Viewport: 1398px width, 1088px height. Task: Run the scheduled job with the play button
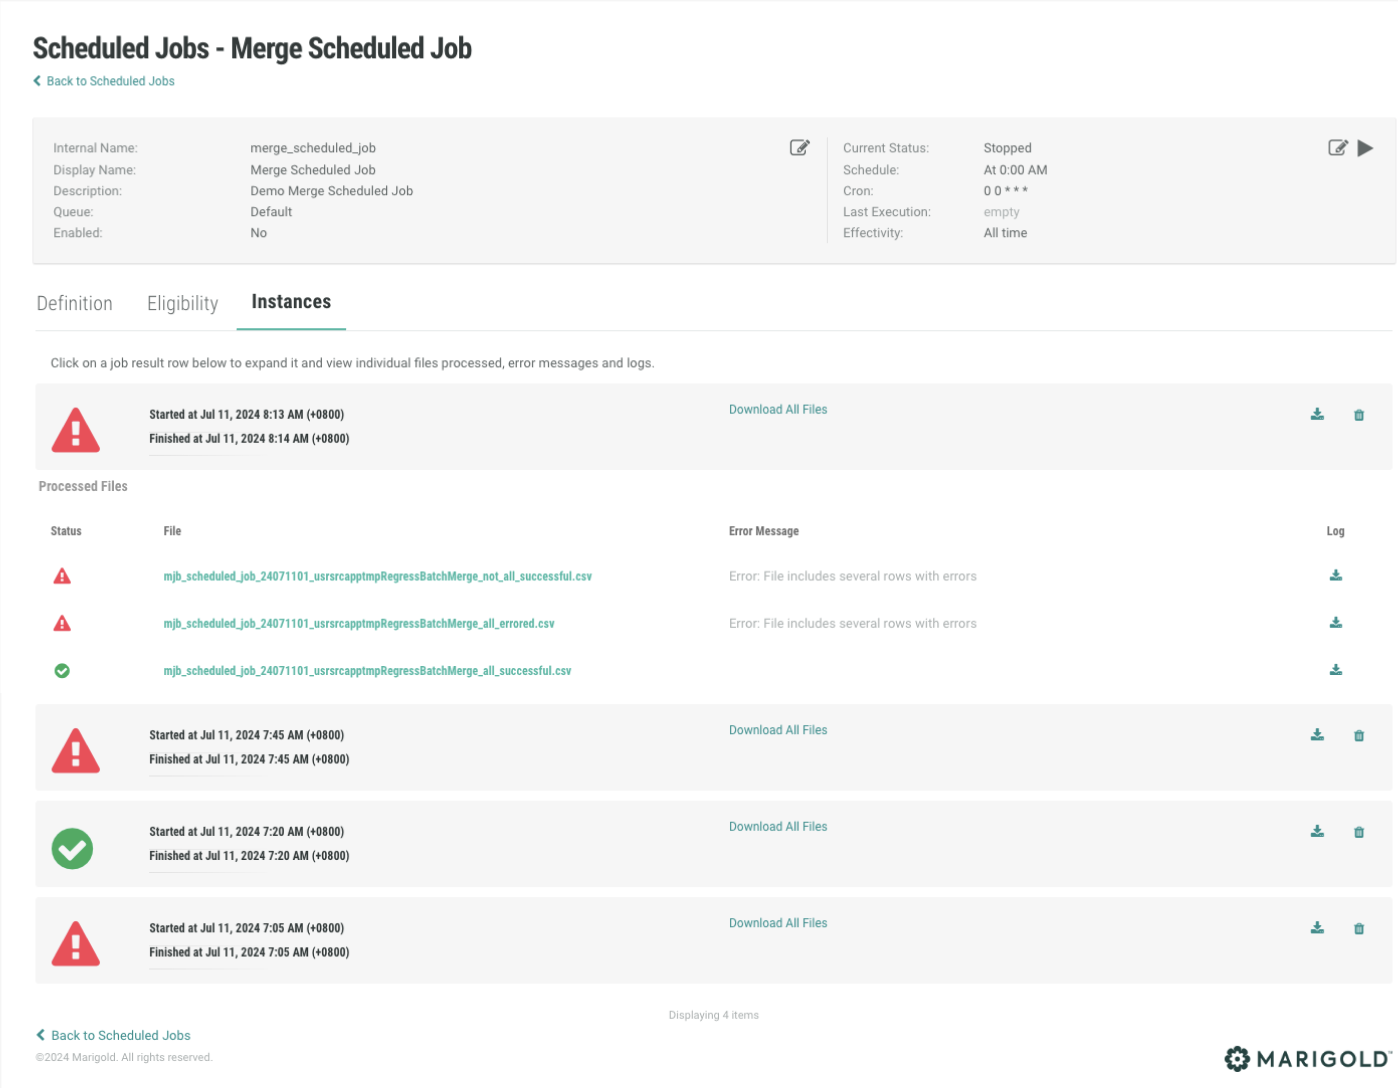coord(1365,148)
